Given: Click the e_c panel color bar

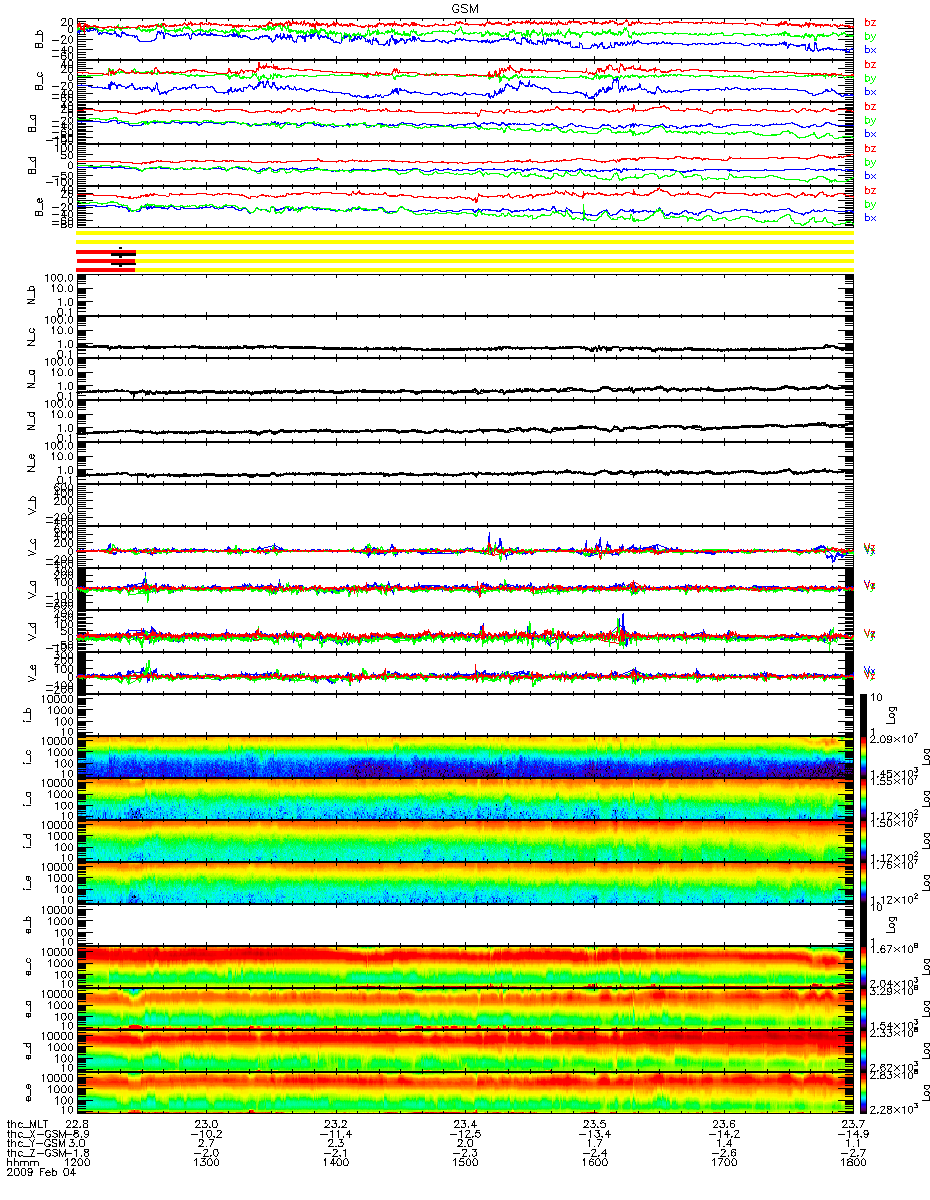Looking at the screenshot, I should pyautogui.click(x=864, y=967).
